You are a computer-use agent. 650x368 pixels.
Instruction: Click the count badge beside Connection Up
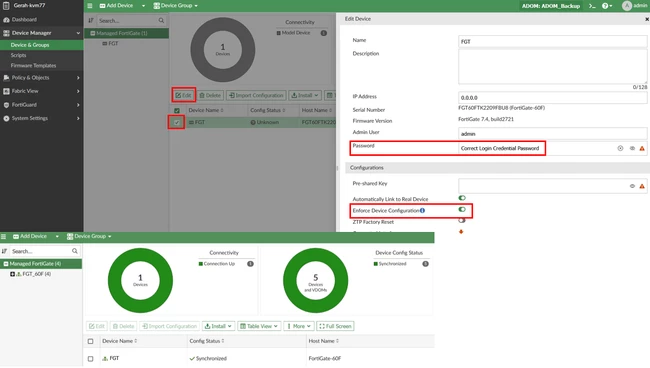(250, 264)
